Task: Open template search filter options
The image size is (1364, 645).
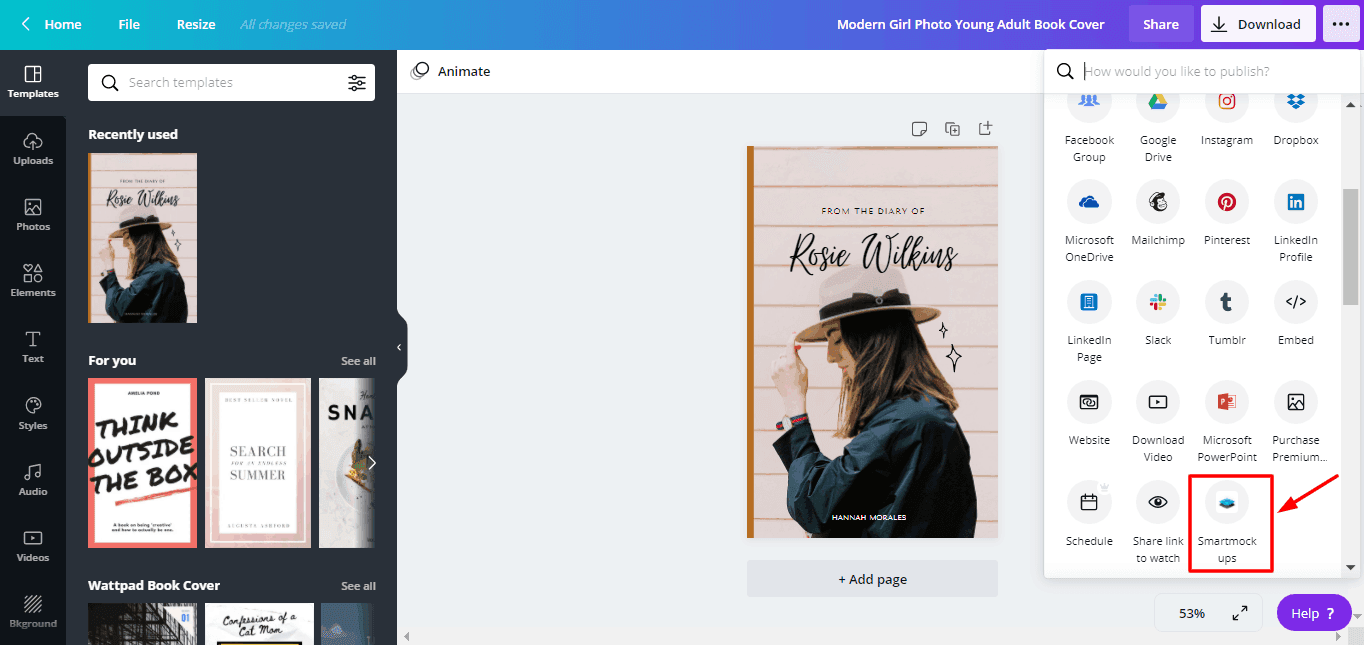Action: pos(357,83)
